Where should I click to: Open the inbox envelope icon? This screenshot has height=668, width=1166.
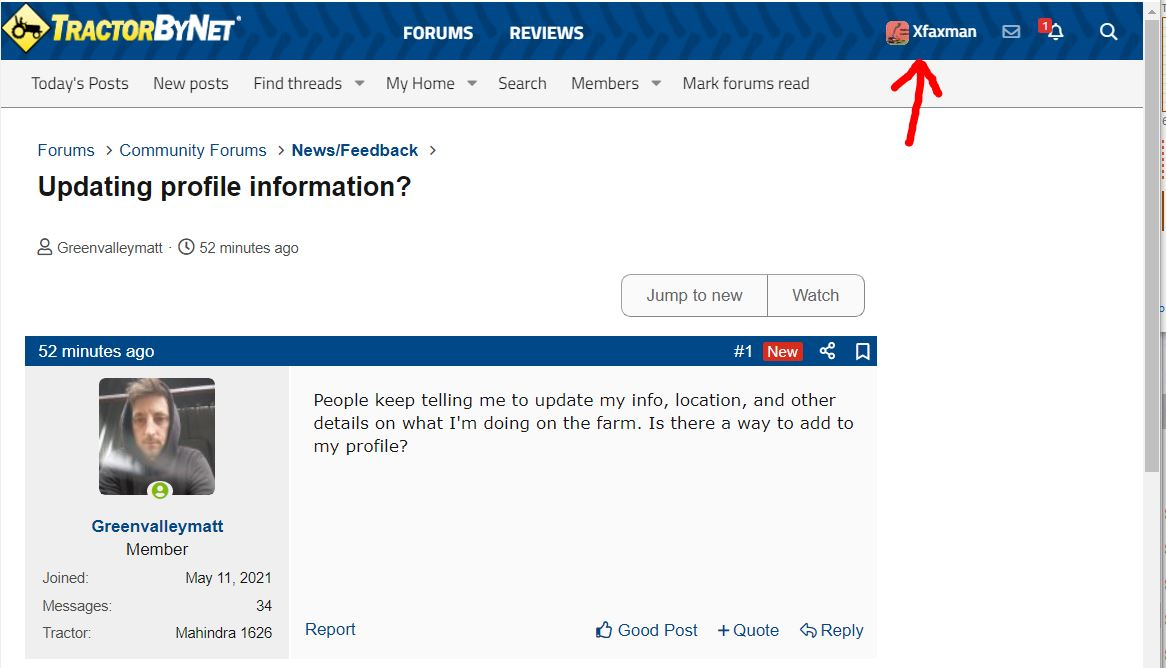1011,32
